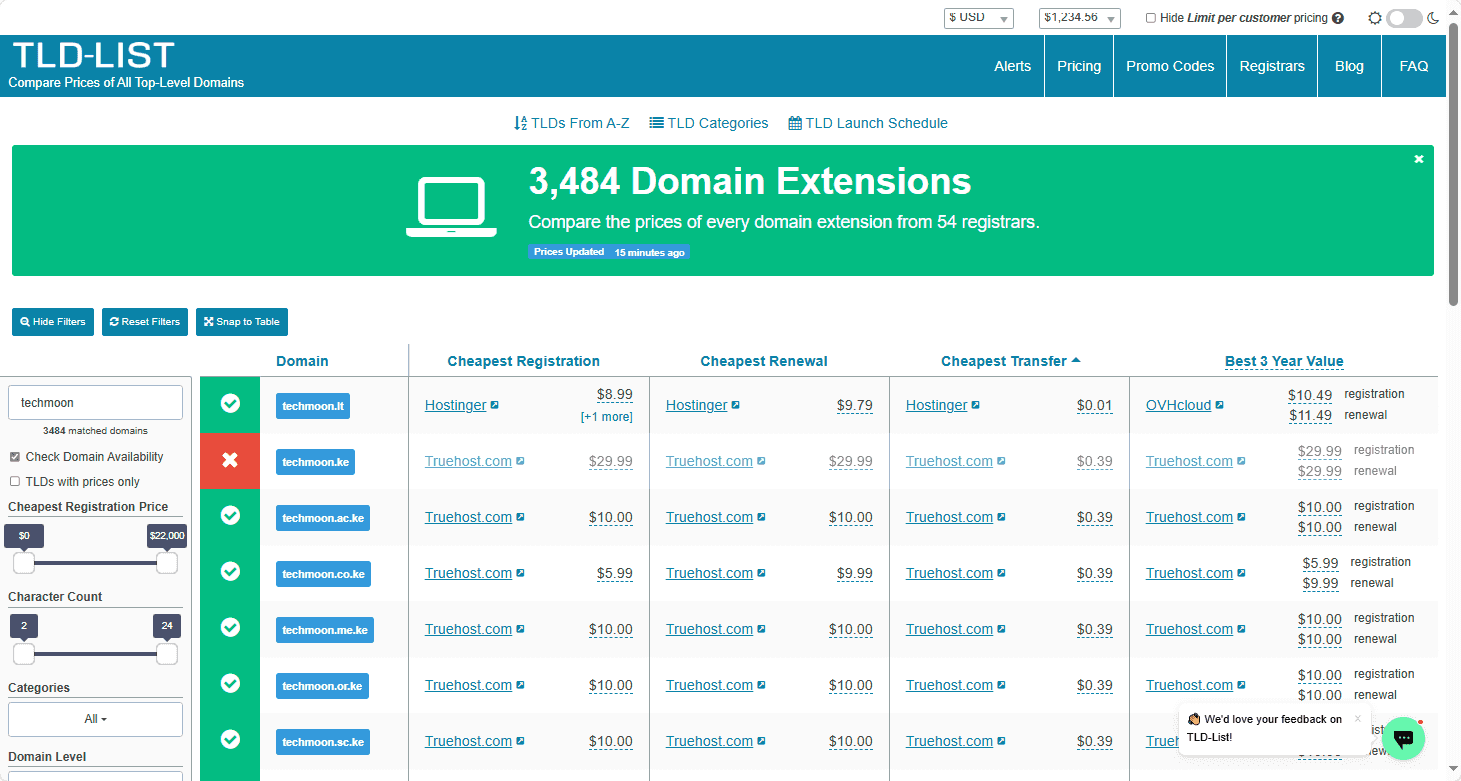Click the Snap to Table button
The image size is (1461, 781).
point(242,322)
